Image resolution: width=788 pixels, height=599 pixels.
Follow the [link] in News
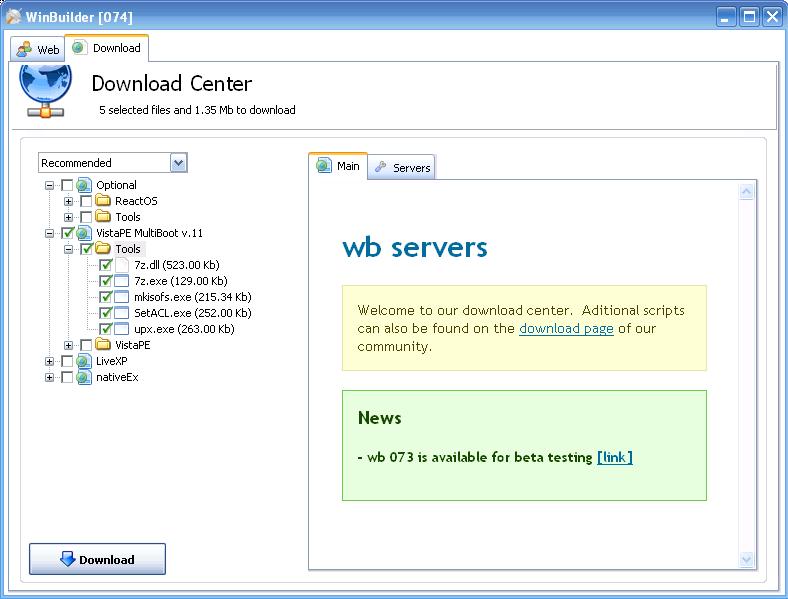pyautogui.click(x=615, y=457)
